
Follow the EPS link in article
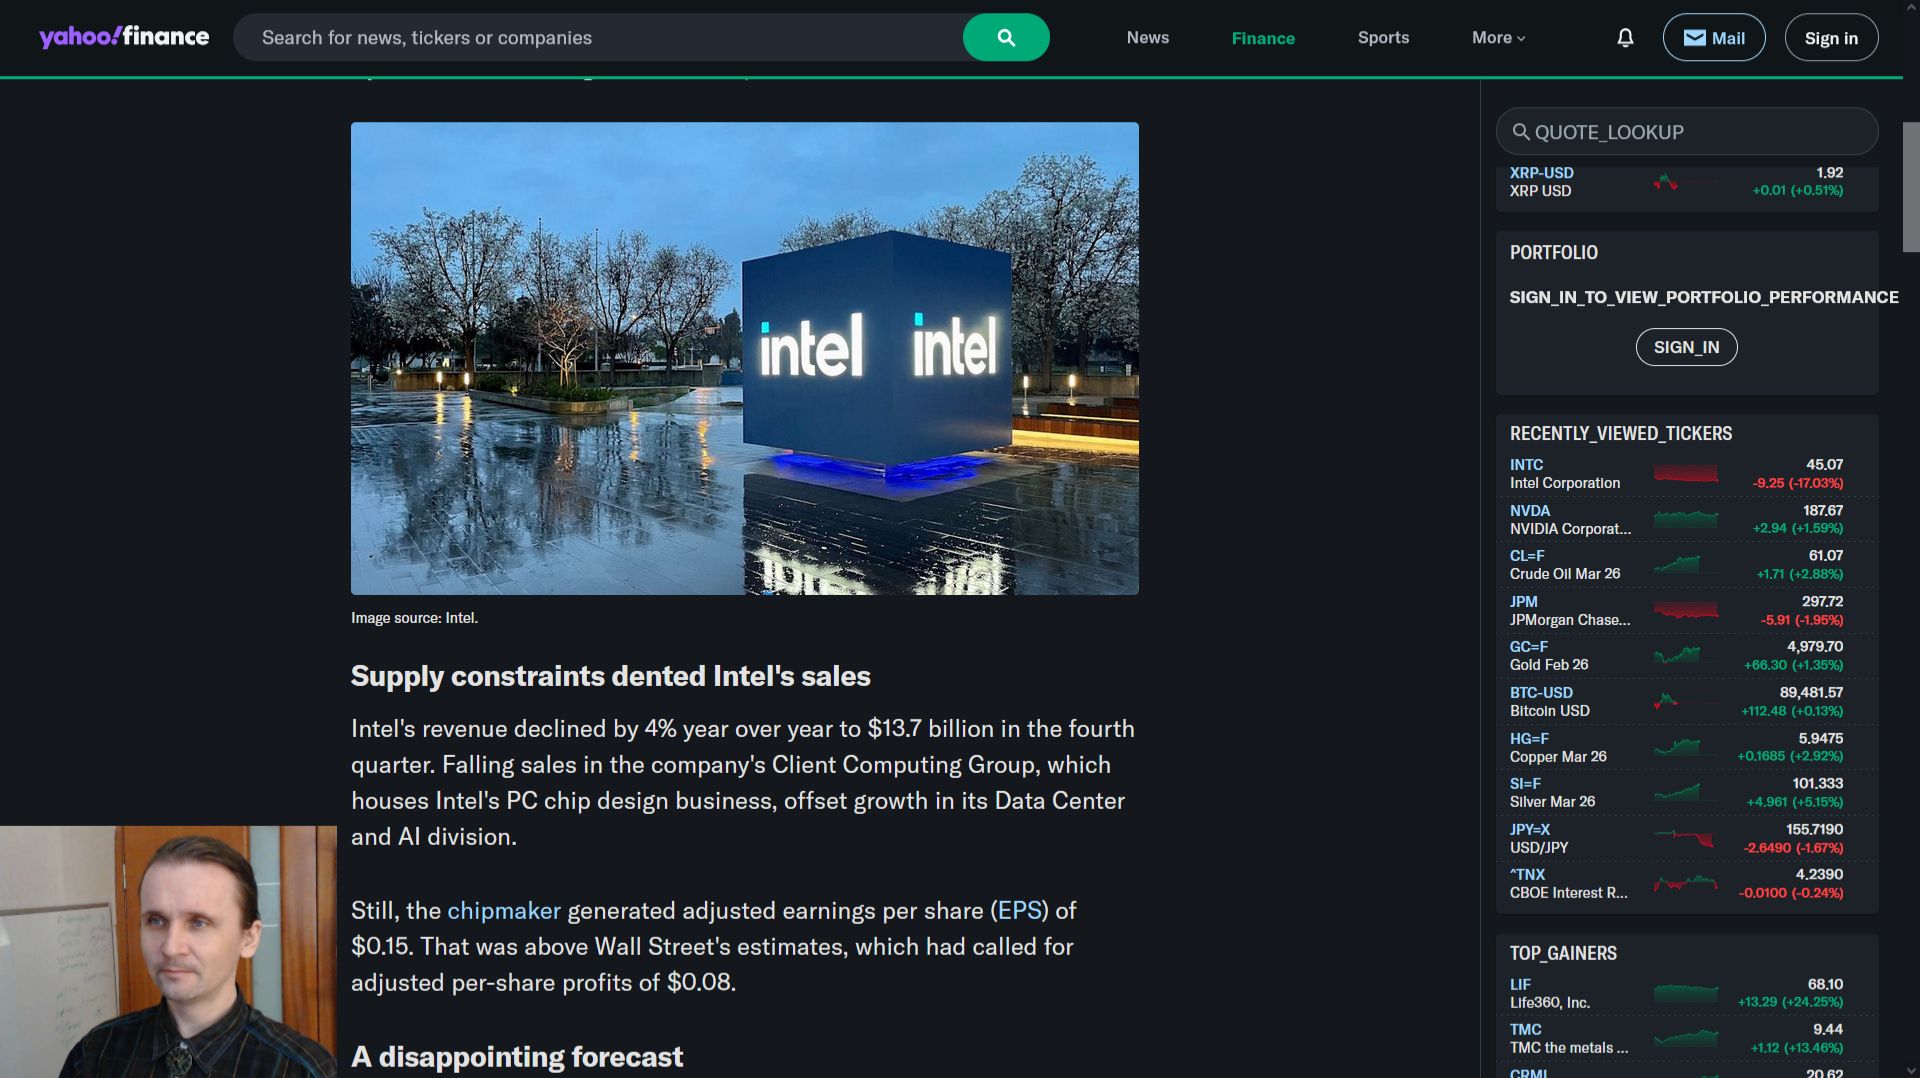tap(1020, 911)
